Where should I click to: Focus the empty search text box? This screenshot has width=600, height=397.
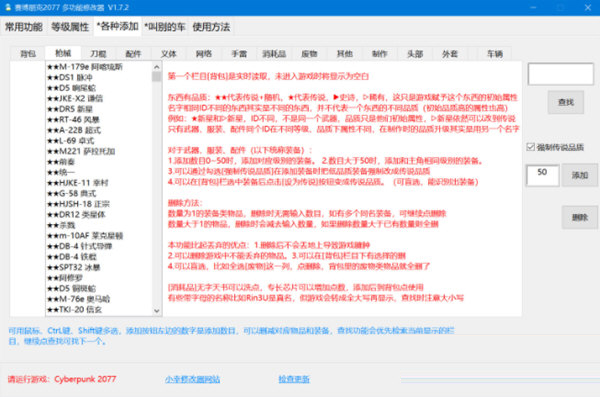(x=561, y=74)
